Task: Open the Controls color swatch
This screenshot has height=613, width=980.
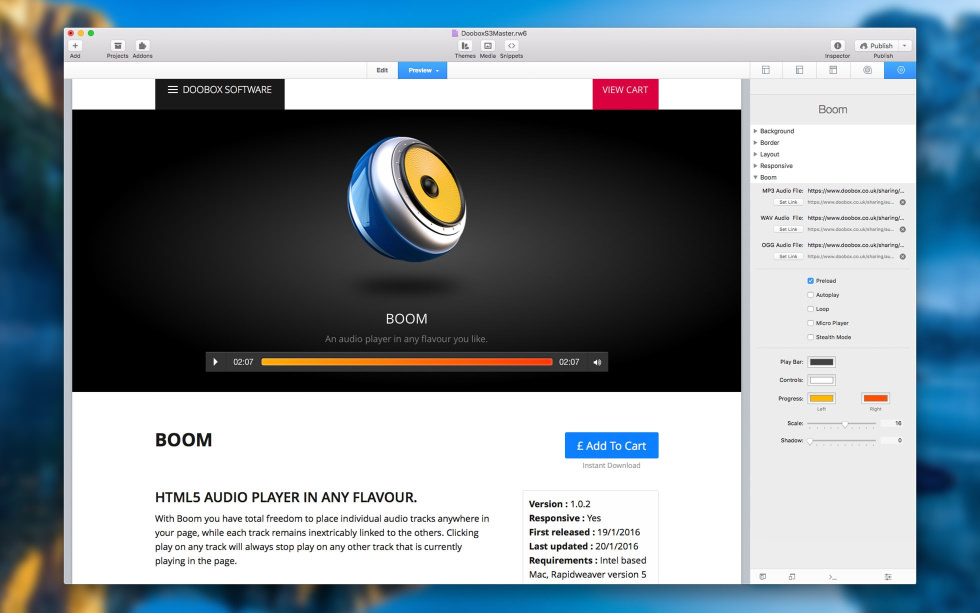Action: [x=821, y=380]
